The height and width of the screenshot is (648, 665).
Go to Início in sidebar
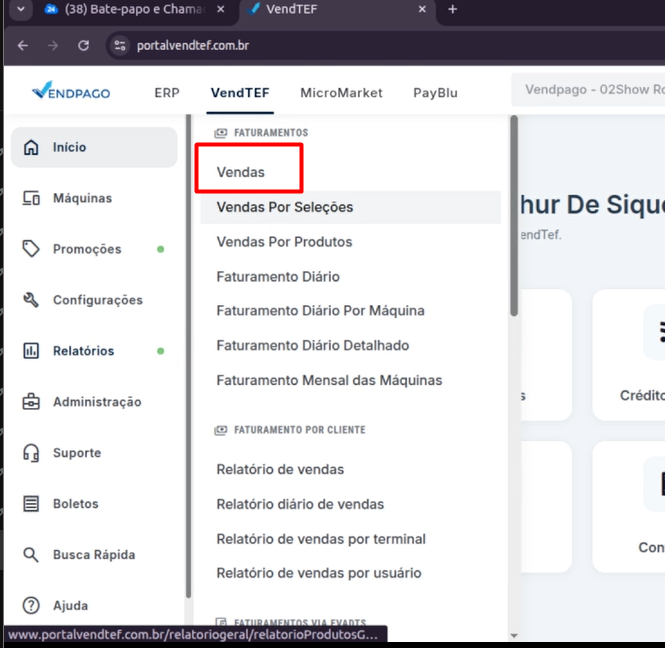pos(94,147)
